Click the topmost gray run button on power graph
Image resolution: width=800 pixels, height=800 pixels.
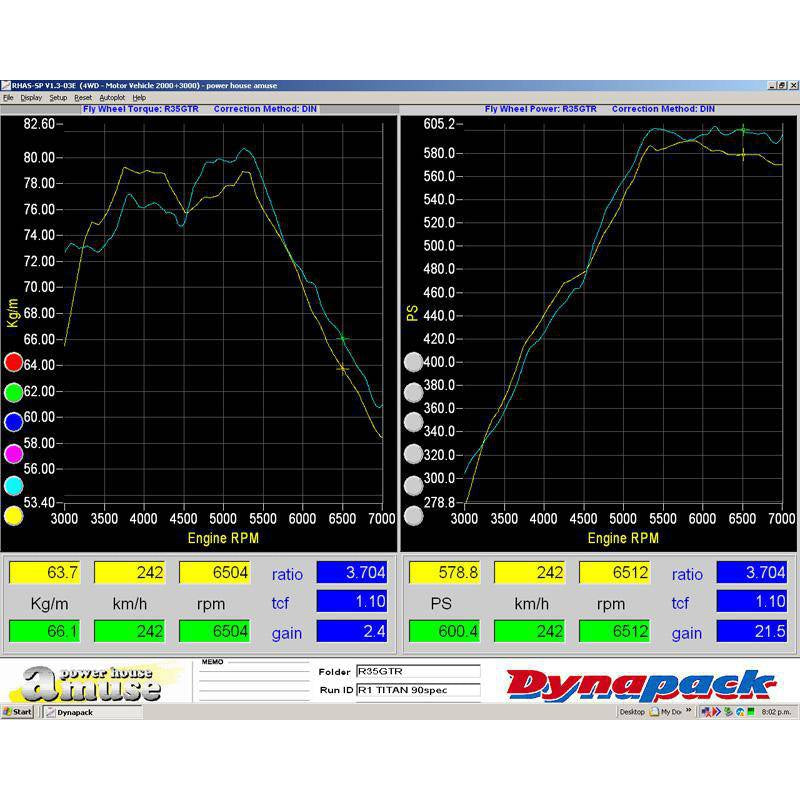point(413,362)
